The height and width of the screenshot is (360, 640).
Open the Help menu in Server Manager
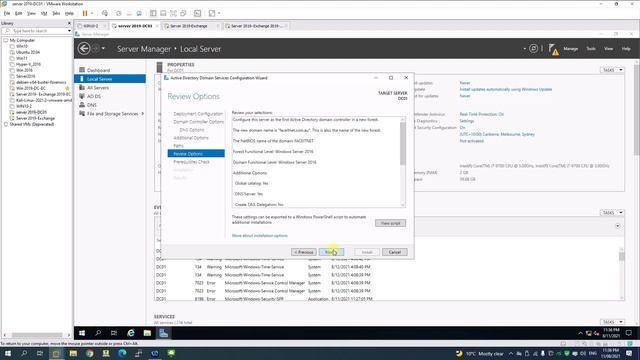[626, 49]
